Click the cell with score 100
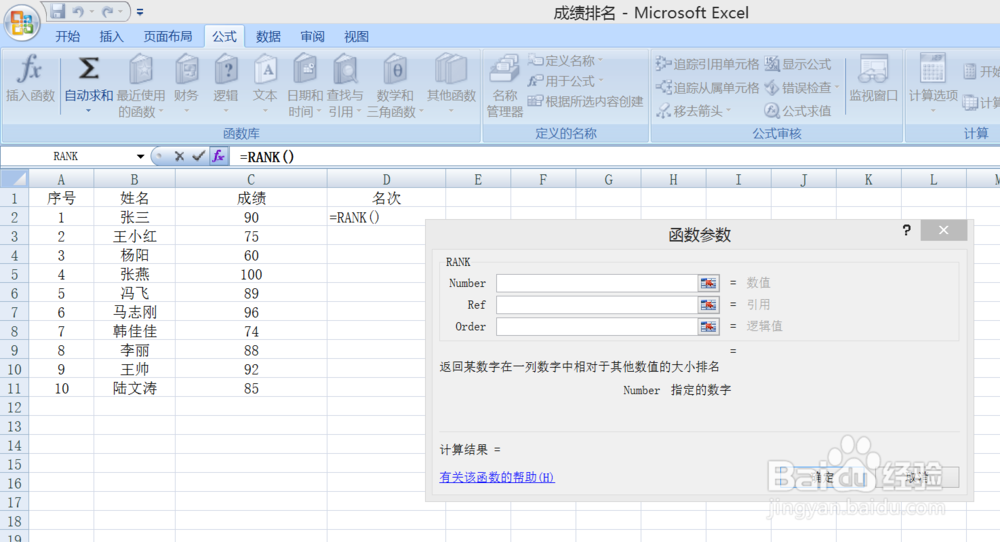Viewport: 1000px width, 542px height. pyautogui.click(x=251, y=275)
